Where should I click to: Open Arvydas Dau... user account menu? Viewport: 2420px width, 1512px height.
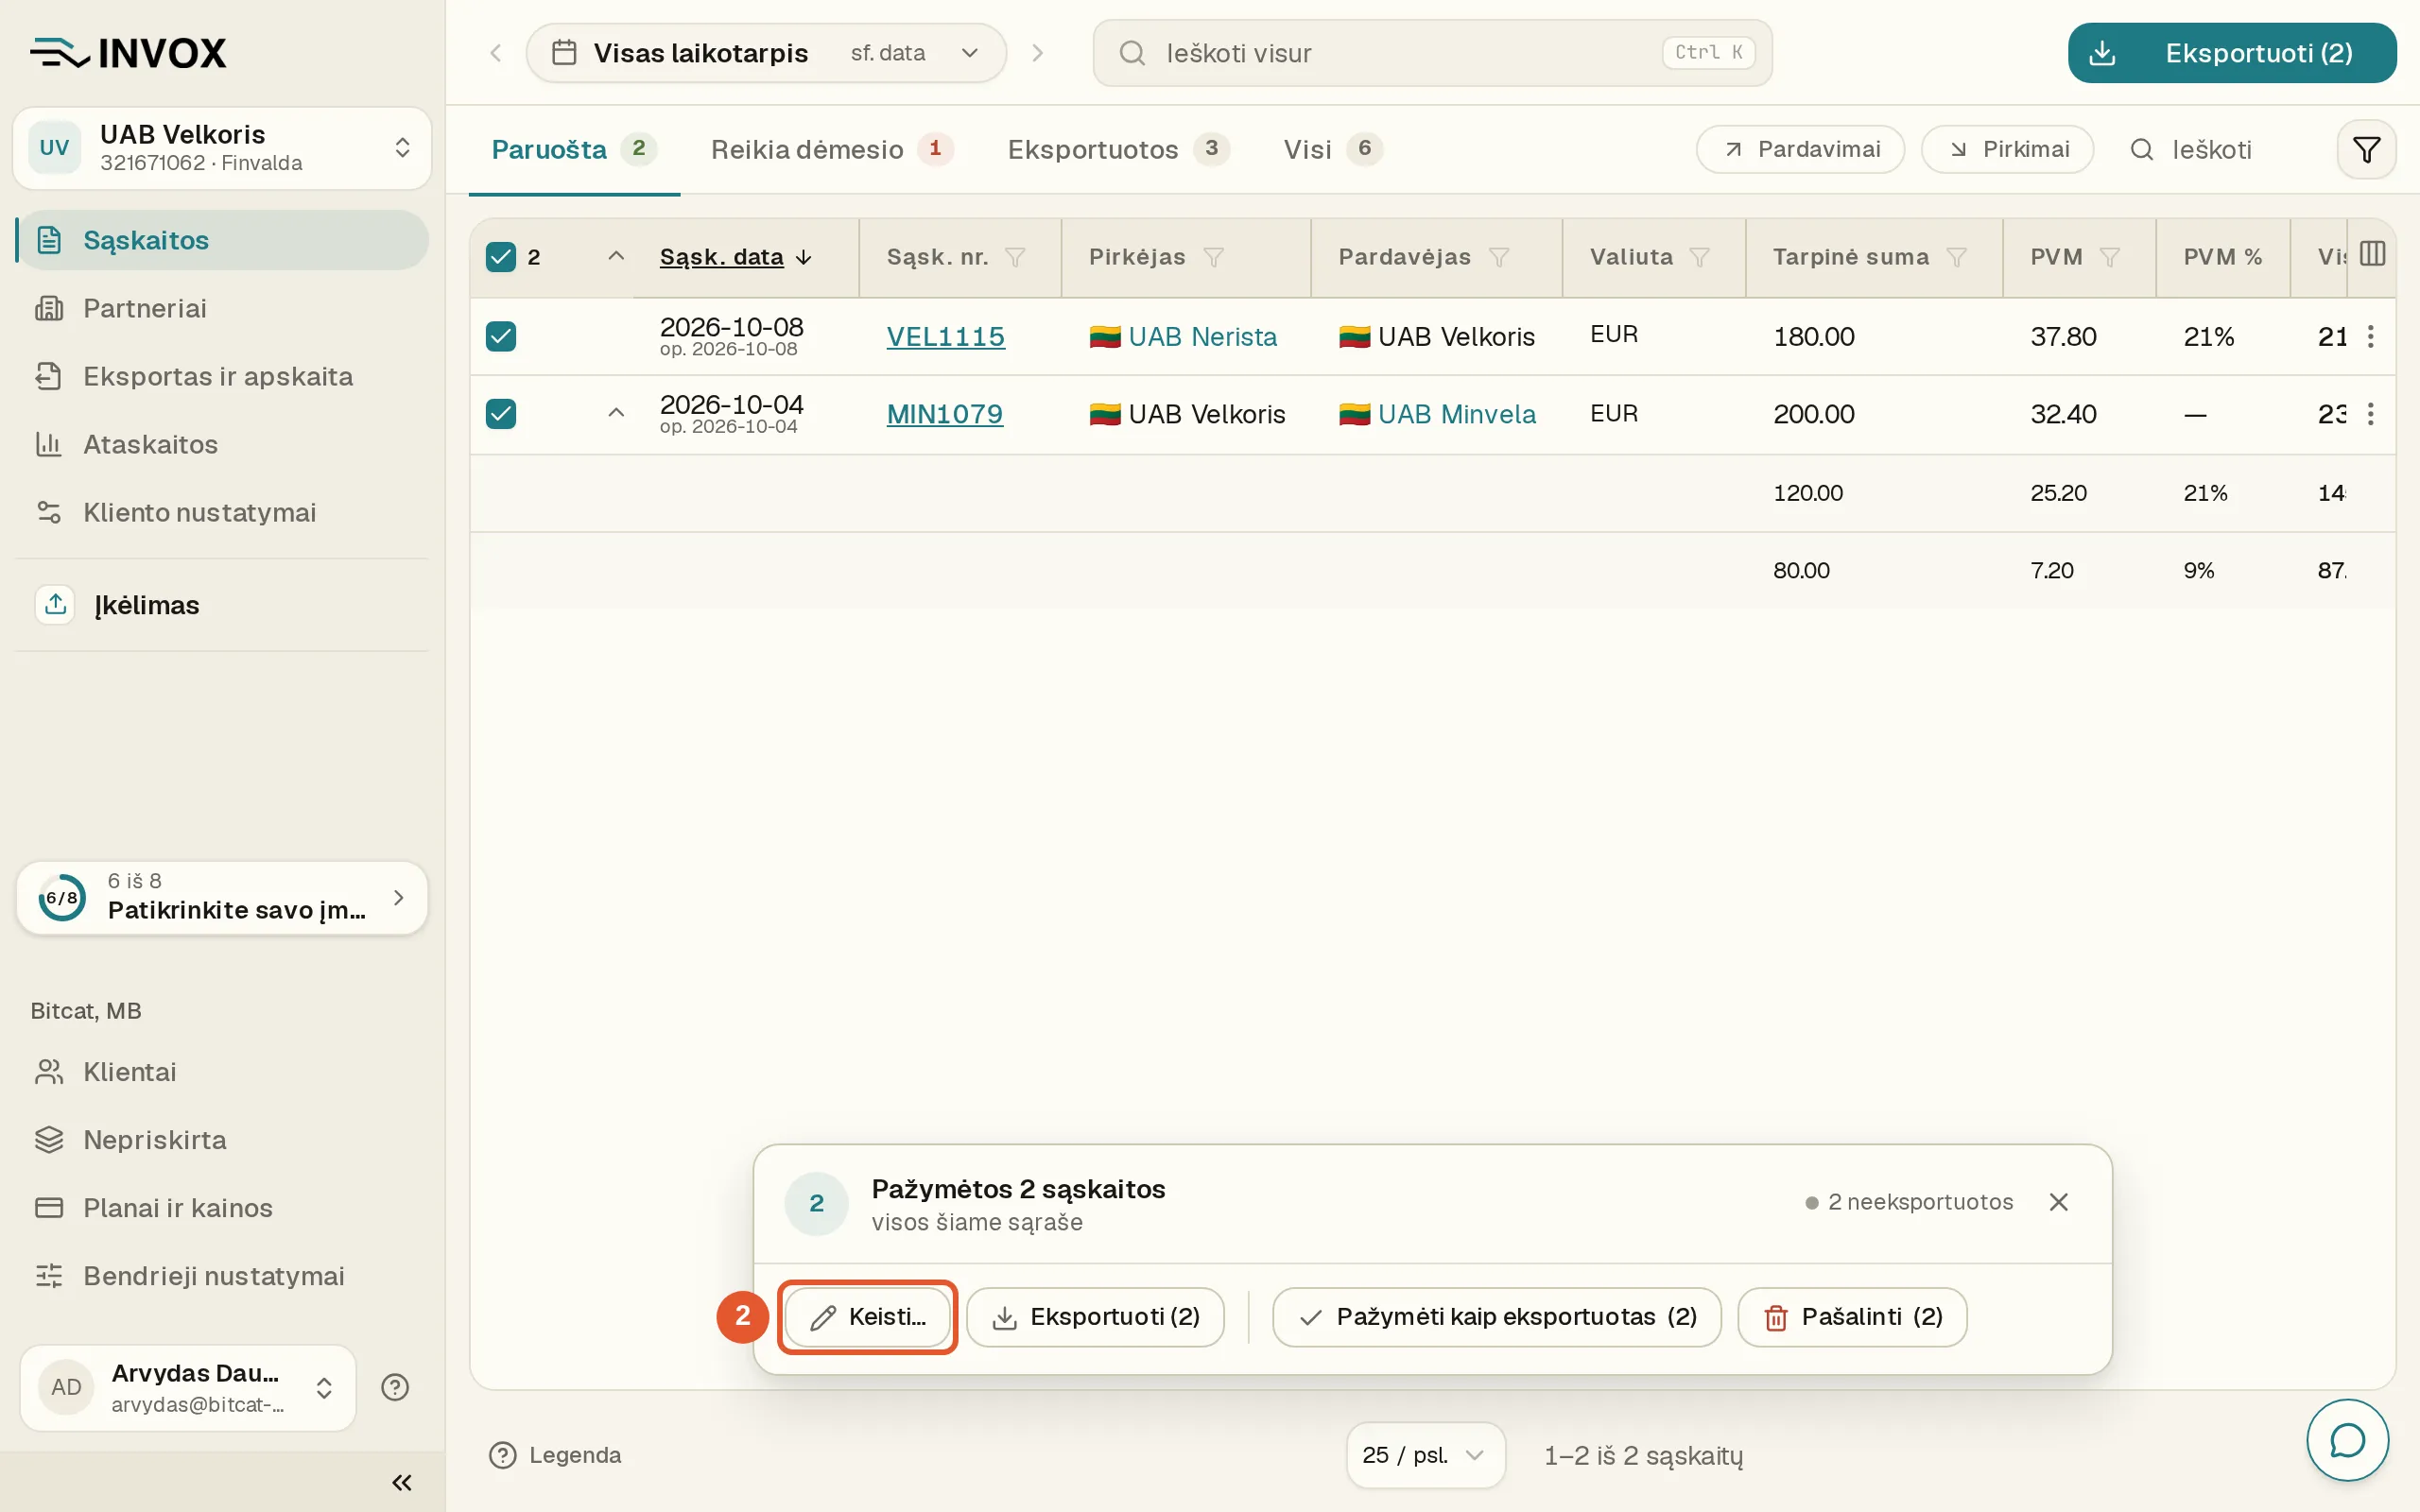click(x=188, y=1387)
